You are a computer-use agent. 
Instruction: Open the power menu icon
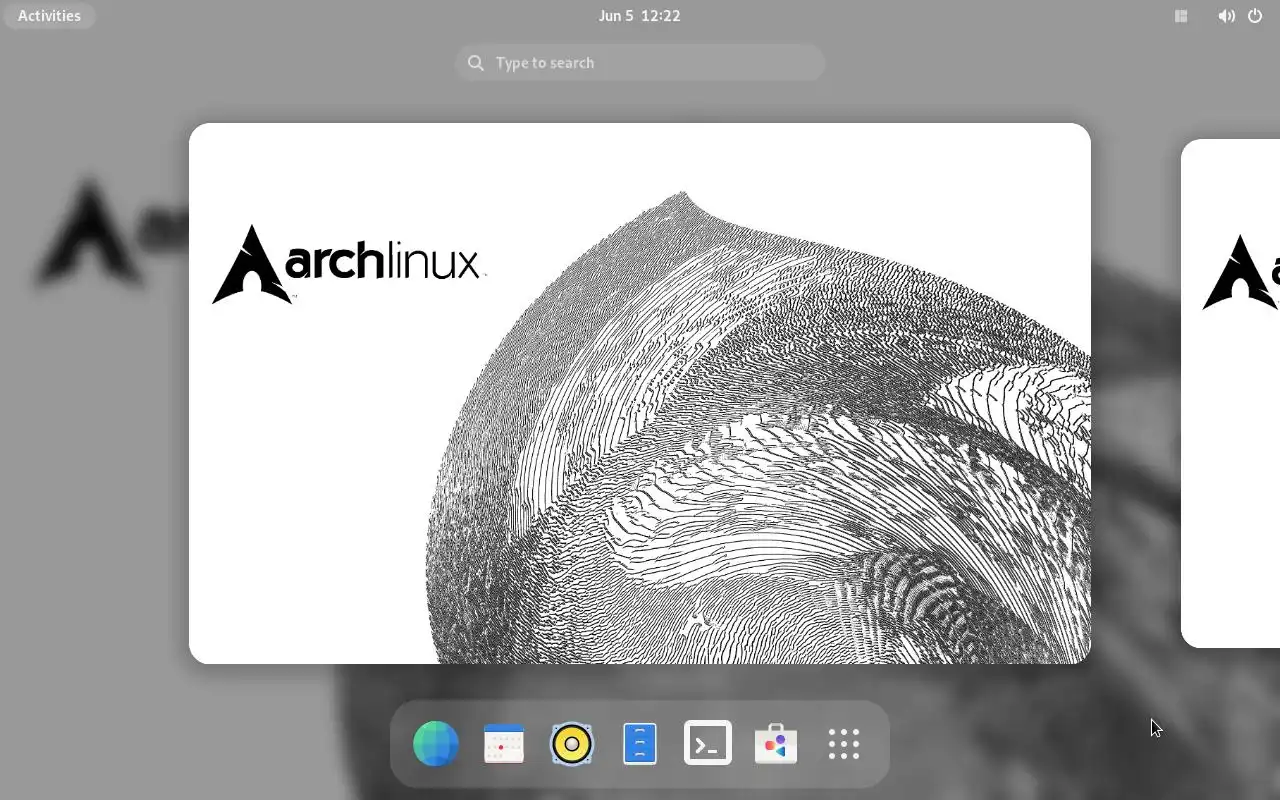(1255, 16)
